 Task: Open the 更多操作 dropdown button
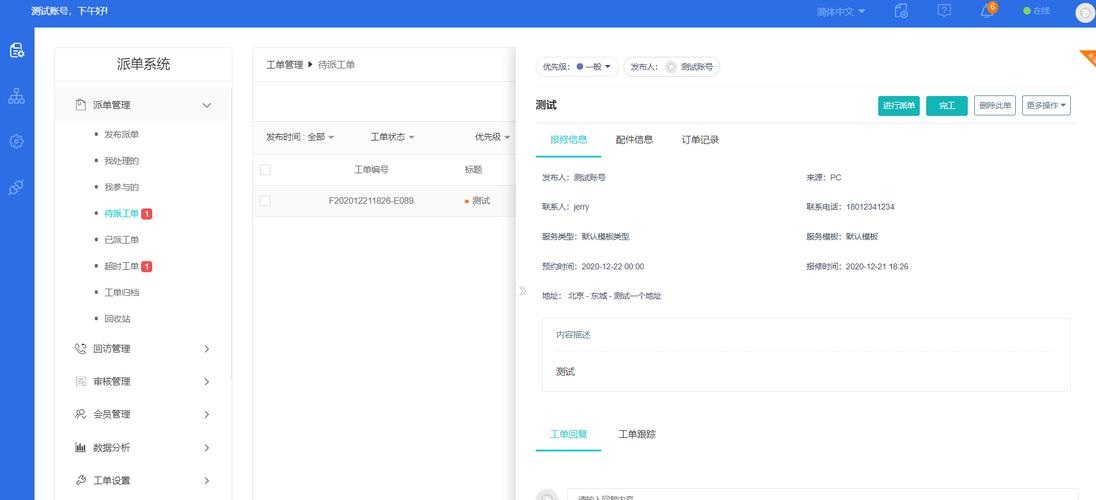coord(1046,106)
